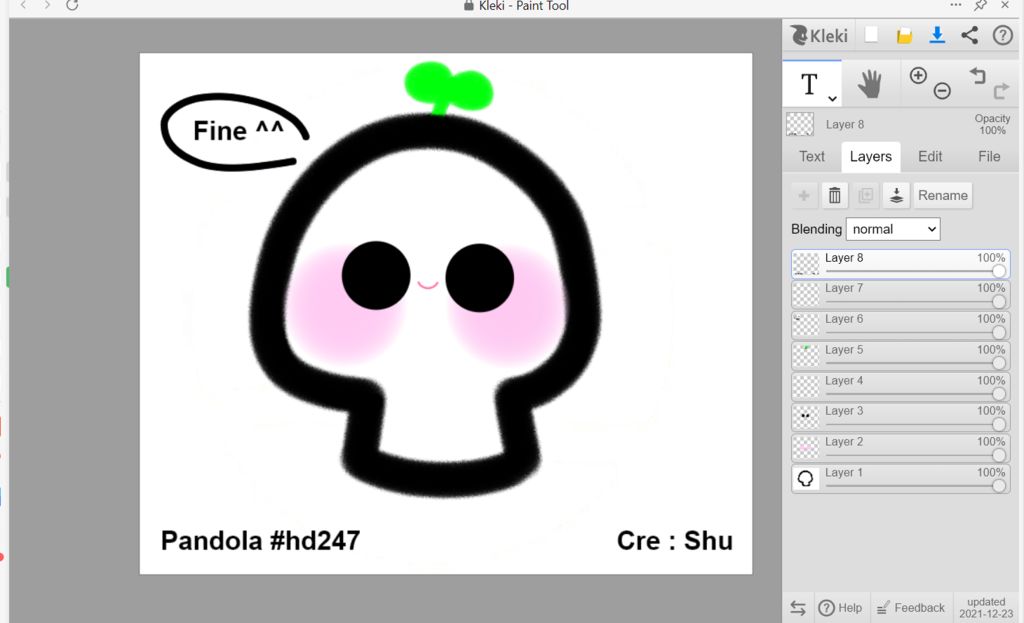Create a new blank image
Image resolution: width=1024 pixels, height=623 pixels.
(x=871, y=35)
